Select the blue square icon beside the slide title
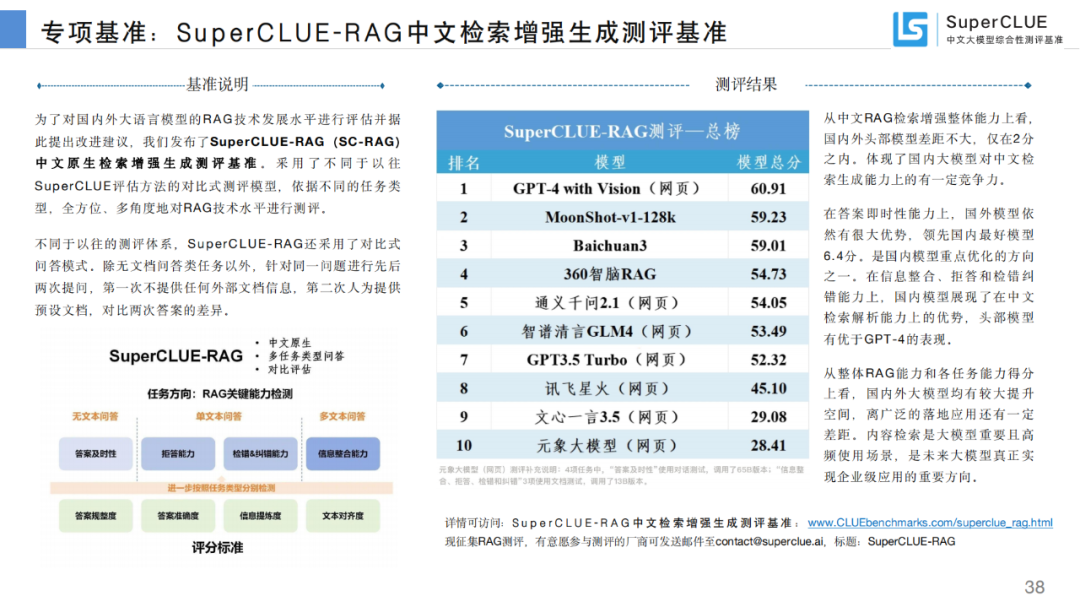 13,28
